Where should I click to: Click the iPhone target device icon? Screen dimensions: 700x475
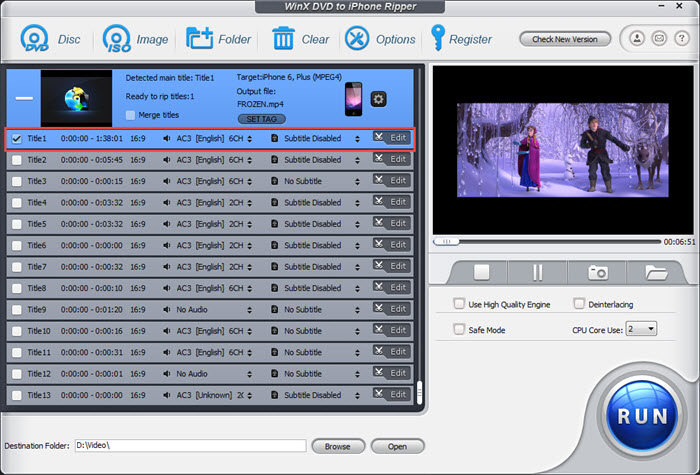click(x=354, y=99)
